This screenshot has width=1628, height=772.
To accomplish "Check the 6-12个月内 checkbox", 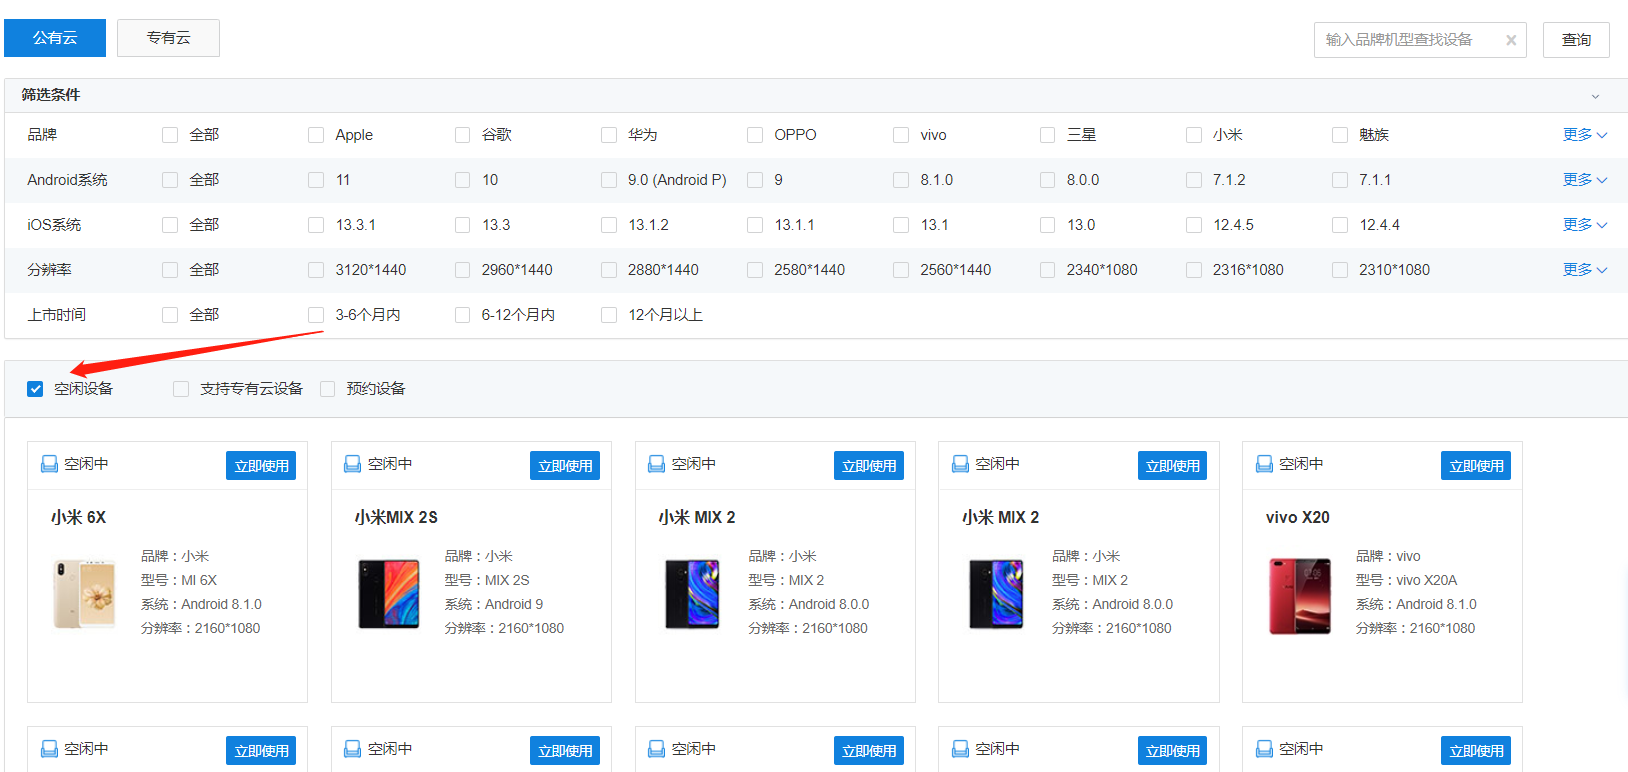I will (462, 315).
